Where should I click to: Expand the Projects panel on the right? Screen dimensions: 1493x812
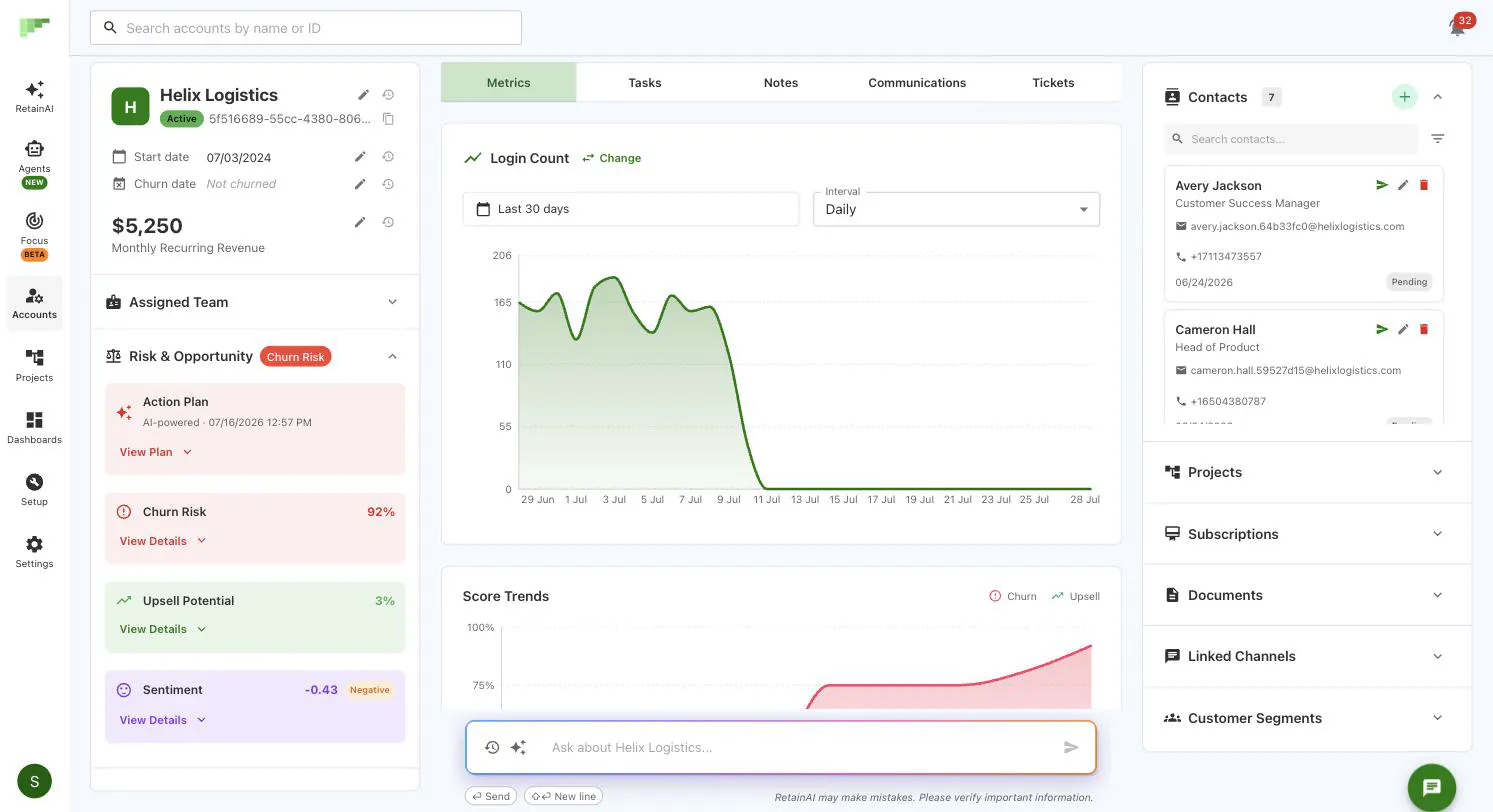pyautogui.click(x=1306, y=472)
